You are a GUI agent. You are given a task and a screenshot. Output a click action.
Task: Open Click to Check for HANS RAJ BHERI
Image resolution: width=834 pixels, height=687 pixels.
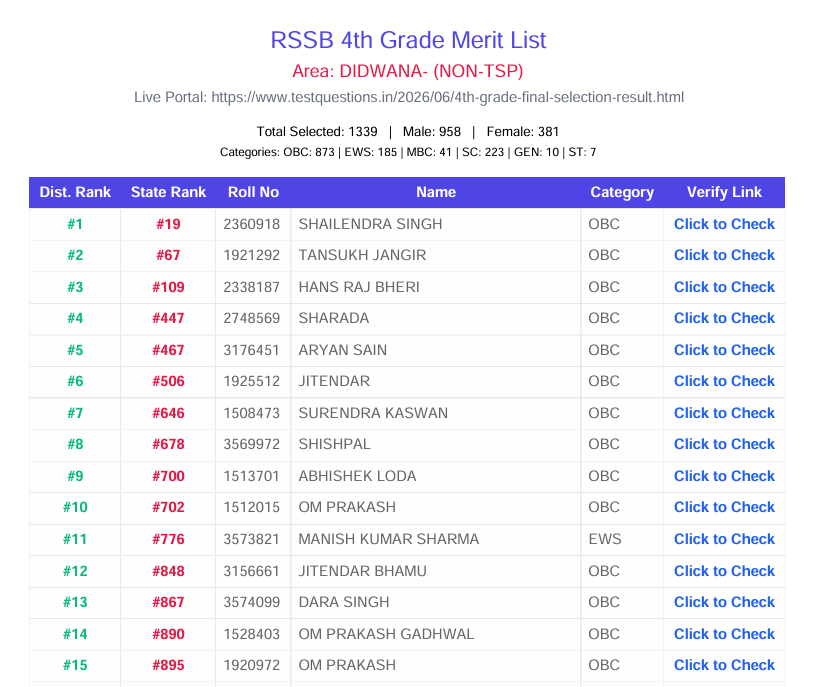(724, 287)
